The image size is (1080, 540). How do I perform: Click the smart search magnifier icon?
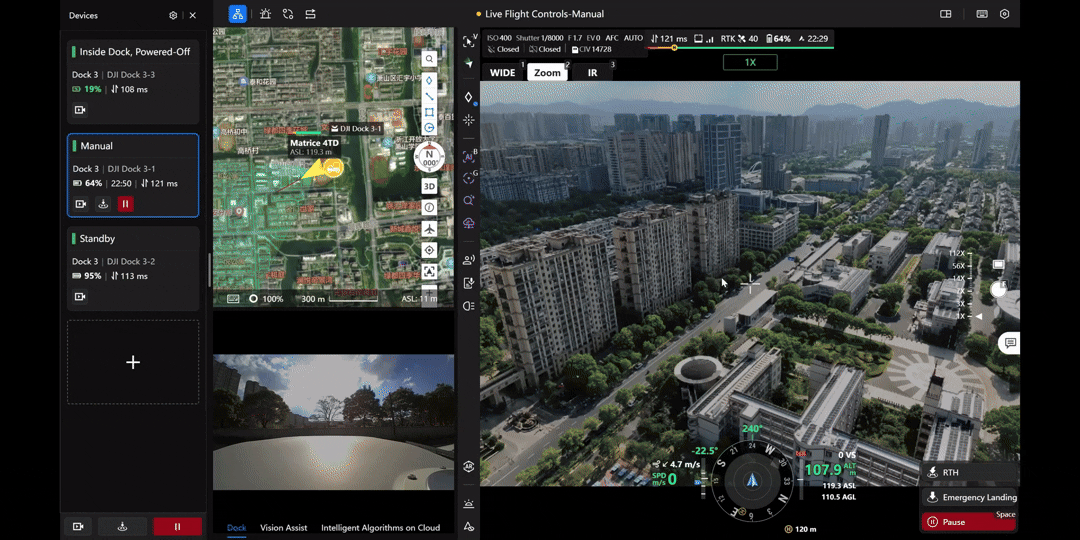pyautogui.click(x=469, y=200)
